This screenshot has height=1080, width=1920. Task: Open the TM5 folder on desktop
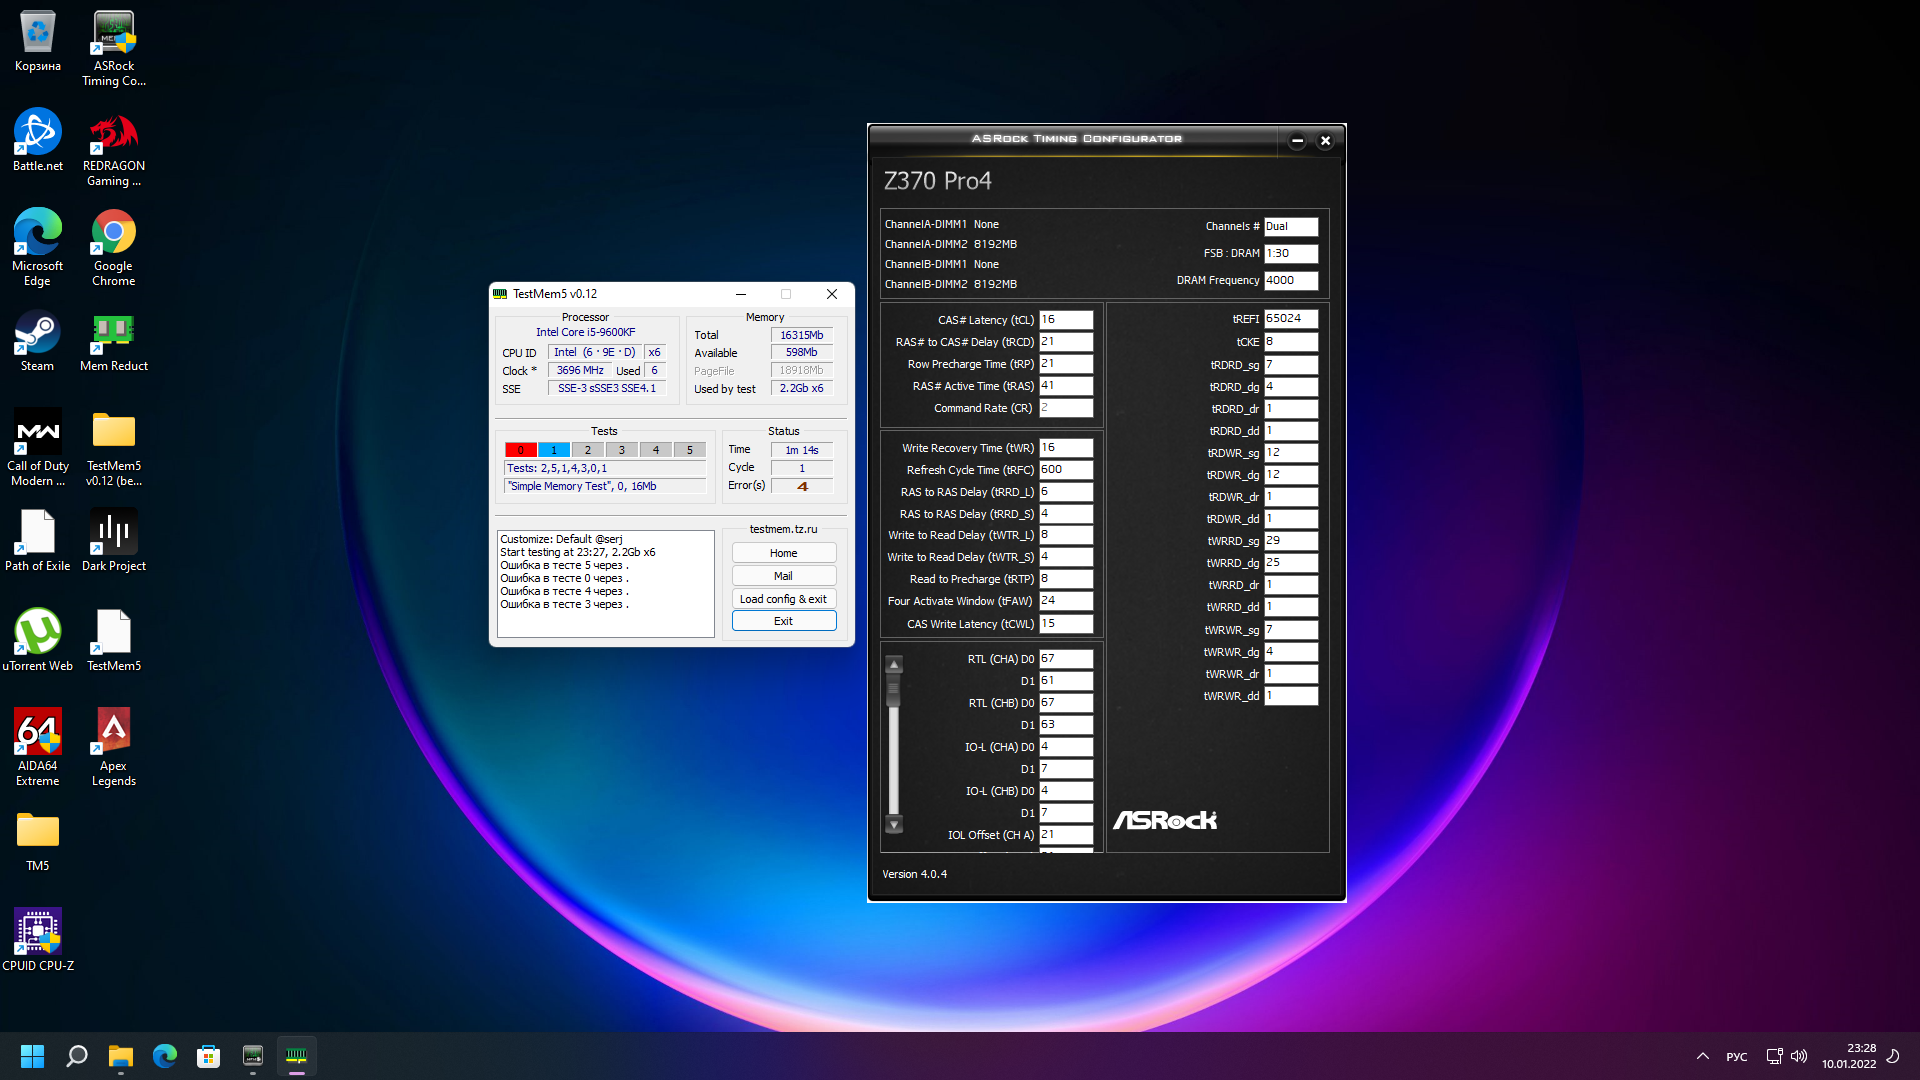tap(38, 832)
